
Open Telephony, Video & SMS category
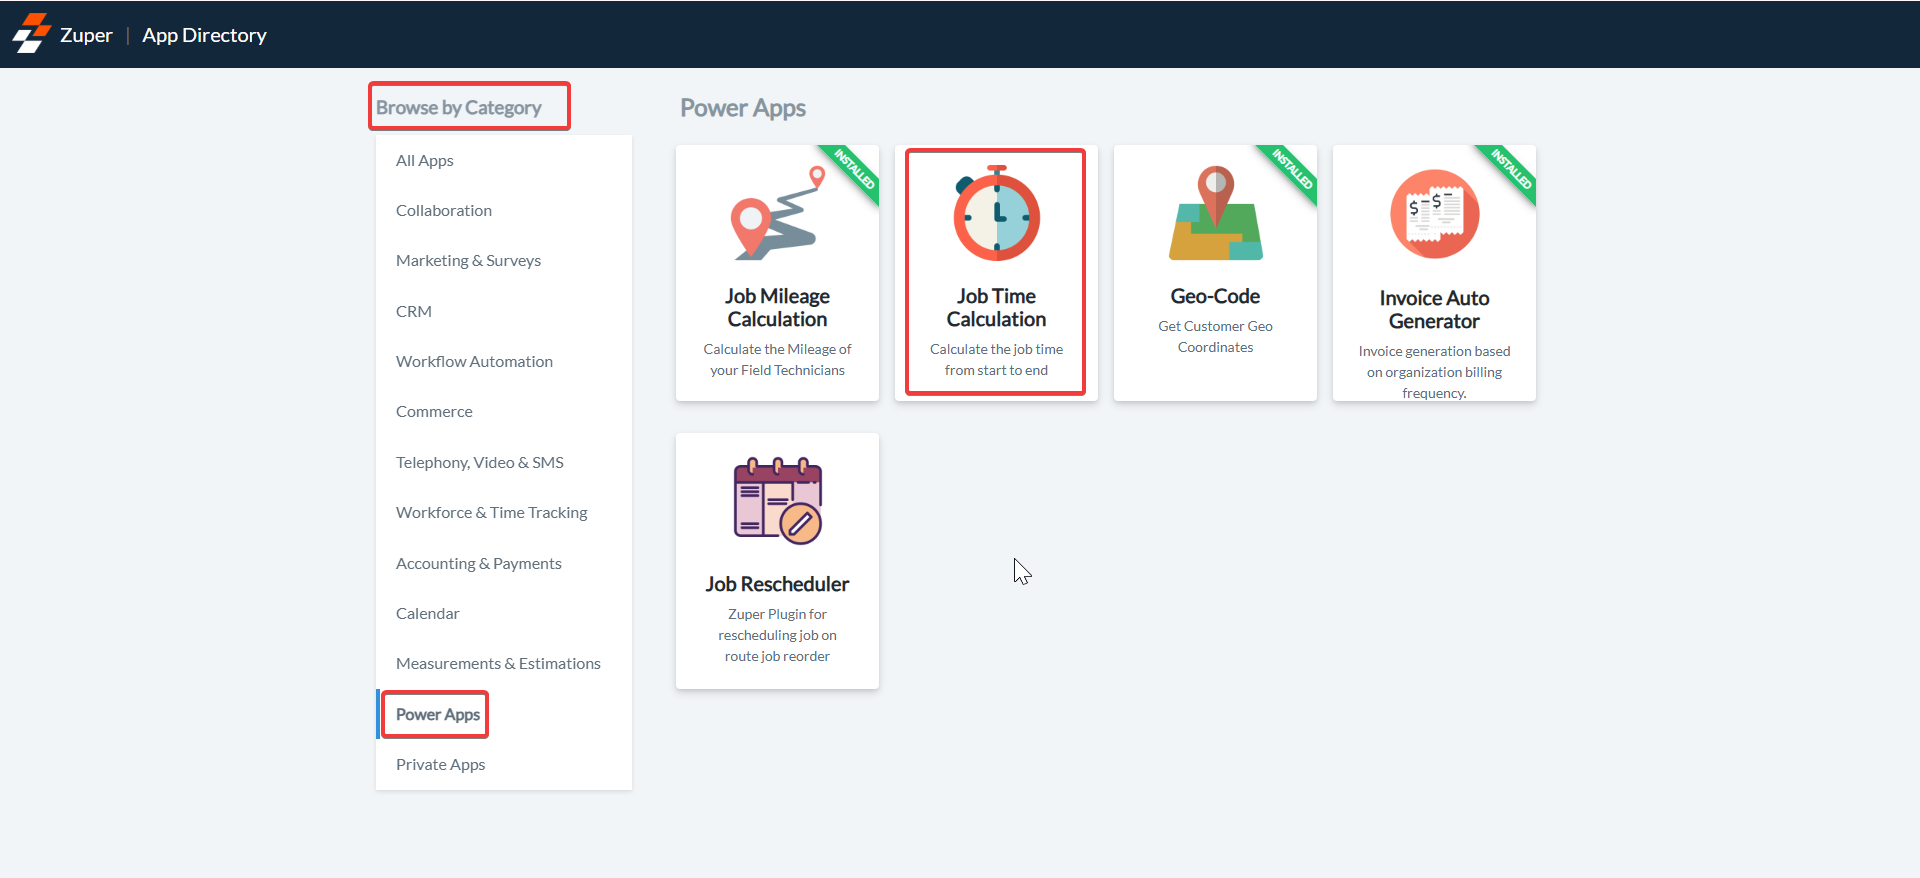[x=504, y=462]
